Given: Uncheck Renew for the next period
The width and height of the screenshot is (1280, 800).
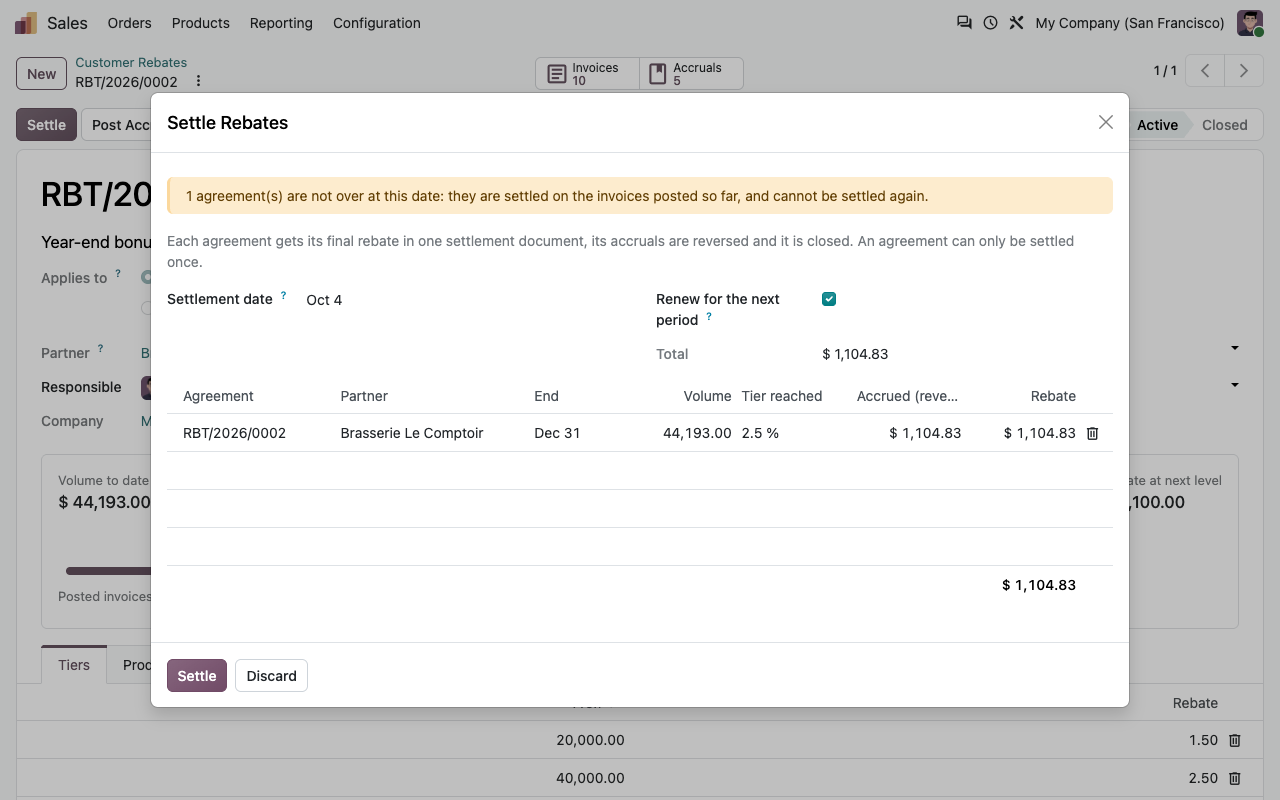Looking at the screenshot, I should [x=829, y=299].
